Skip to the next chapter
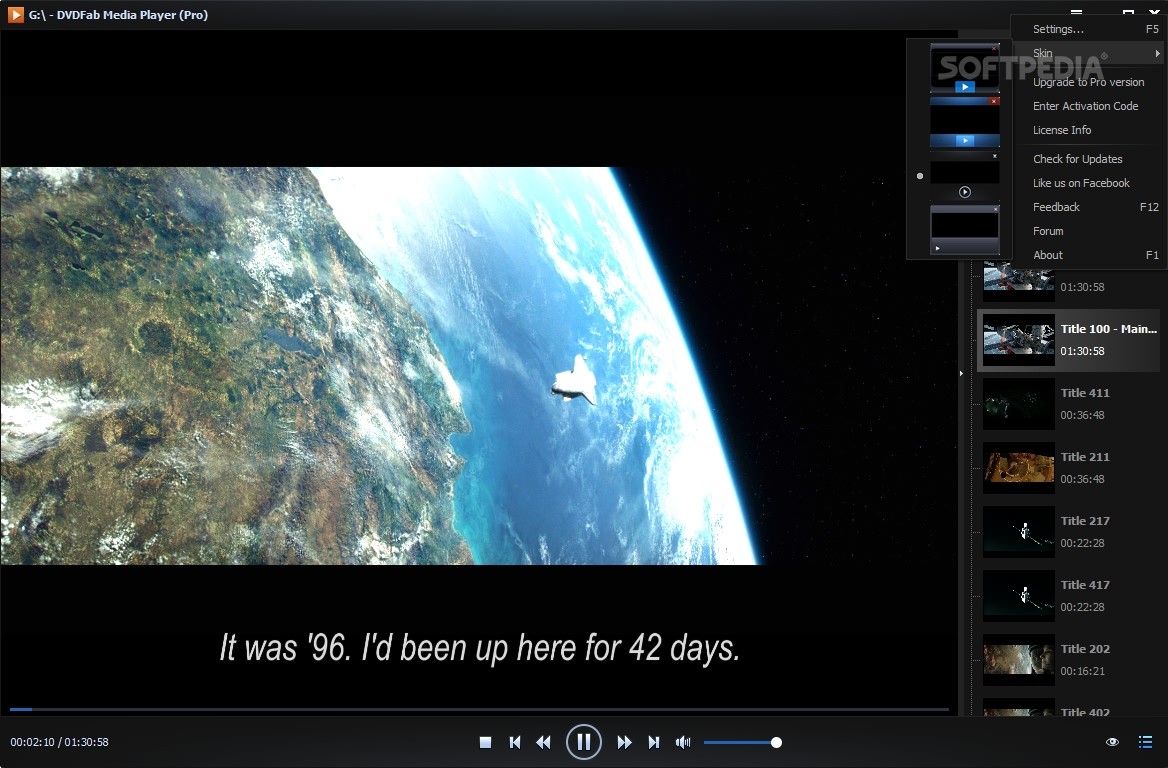 pos(653,742)
